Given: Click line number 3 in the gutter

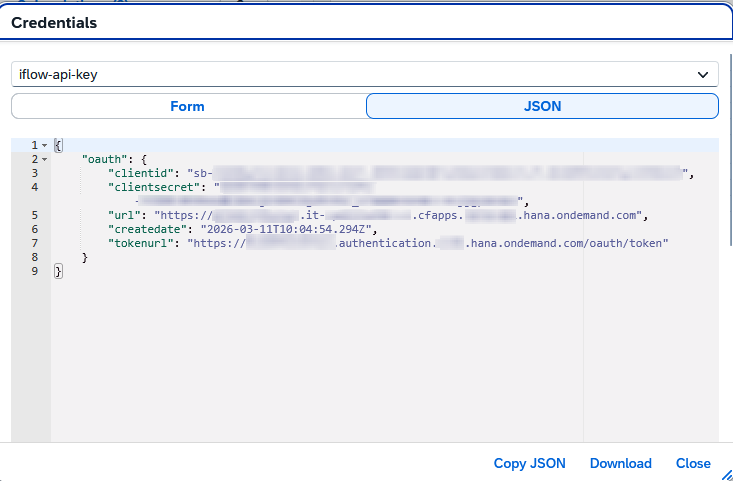Looking at the screenshot, I should 34,173.
